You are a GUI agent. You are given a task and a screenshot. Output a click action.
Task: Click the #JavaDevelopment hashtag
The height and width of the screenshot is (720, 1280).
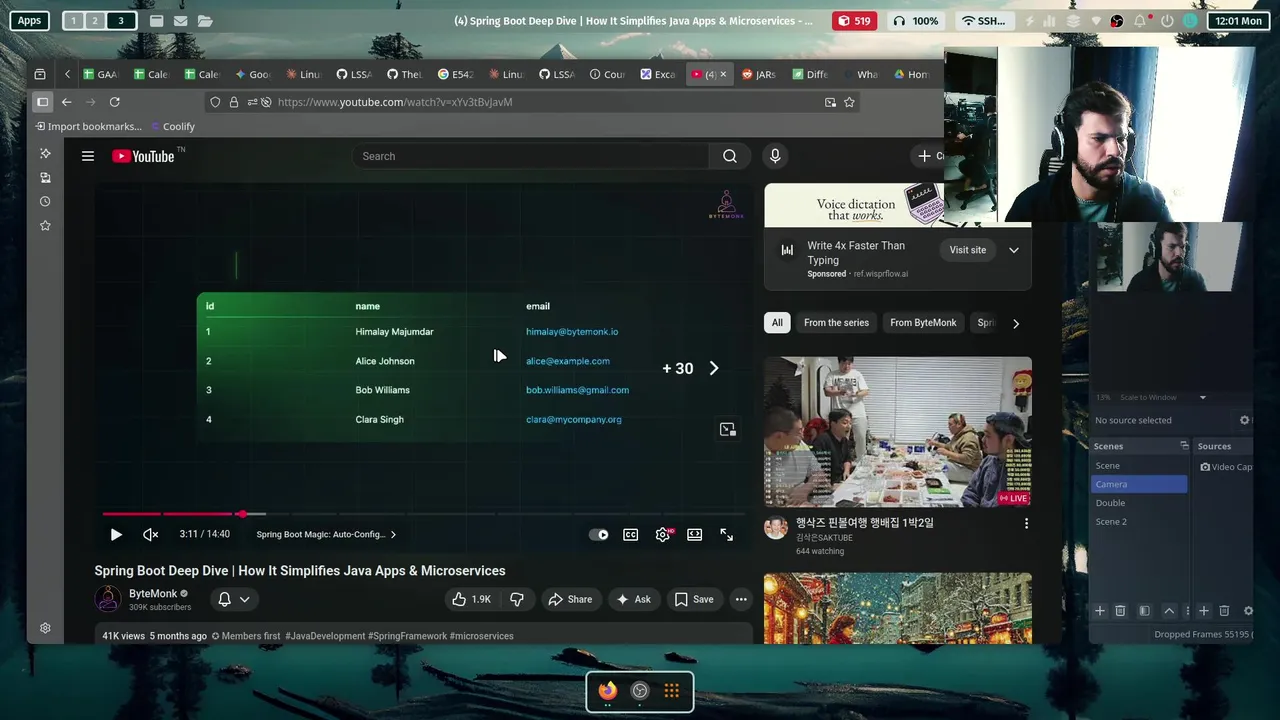[x=325, y=636]
